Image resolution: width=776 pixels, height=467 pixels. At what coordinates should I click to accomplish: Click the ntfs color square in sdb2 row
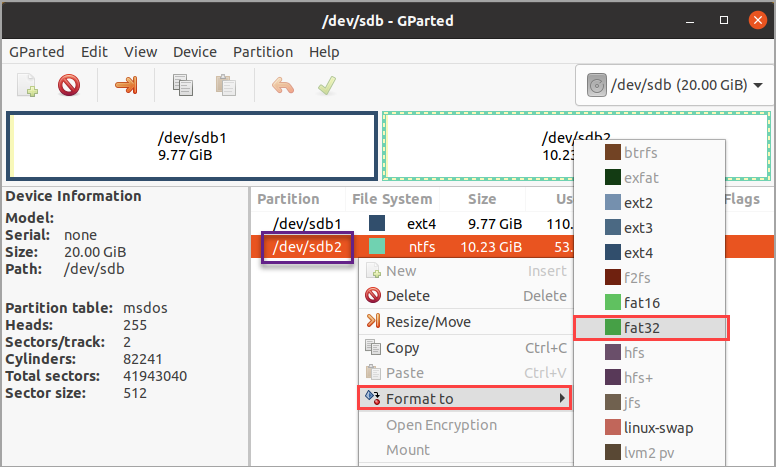coord(377,246)
